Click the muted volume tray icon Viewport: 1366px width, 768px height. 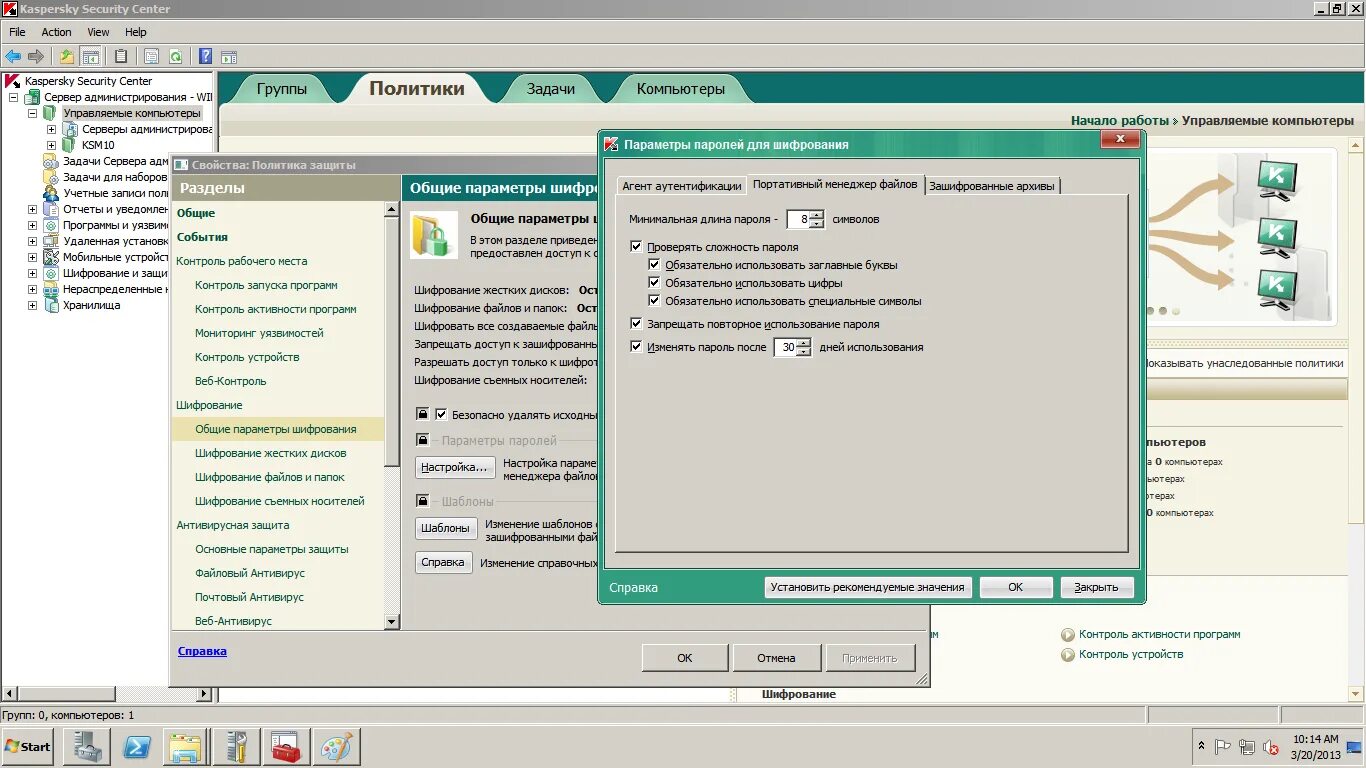[x=1271, y=747]
